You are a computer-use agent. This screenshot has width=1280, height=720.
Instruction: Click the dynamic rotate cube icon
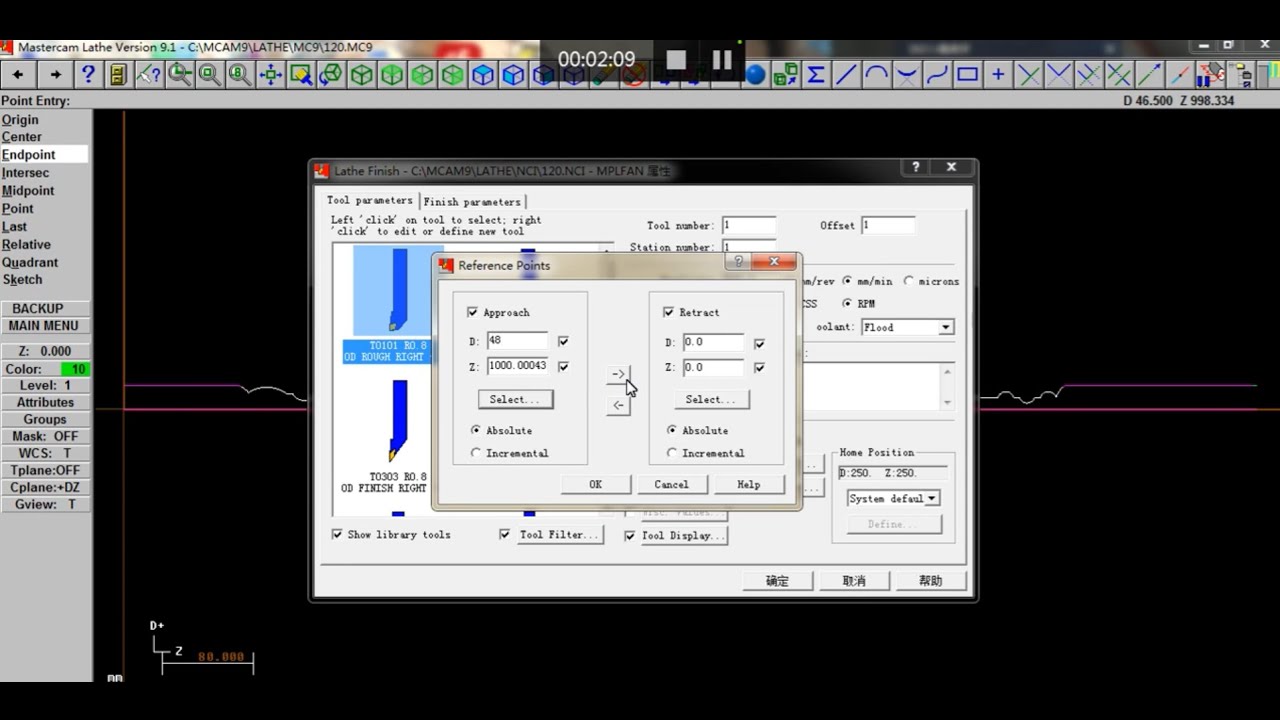click(331, 74)
